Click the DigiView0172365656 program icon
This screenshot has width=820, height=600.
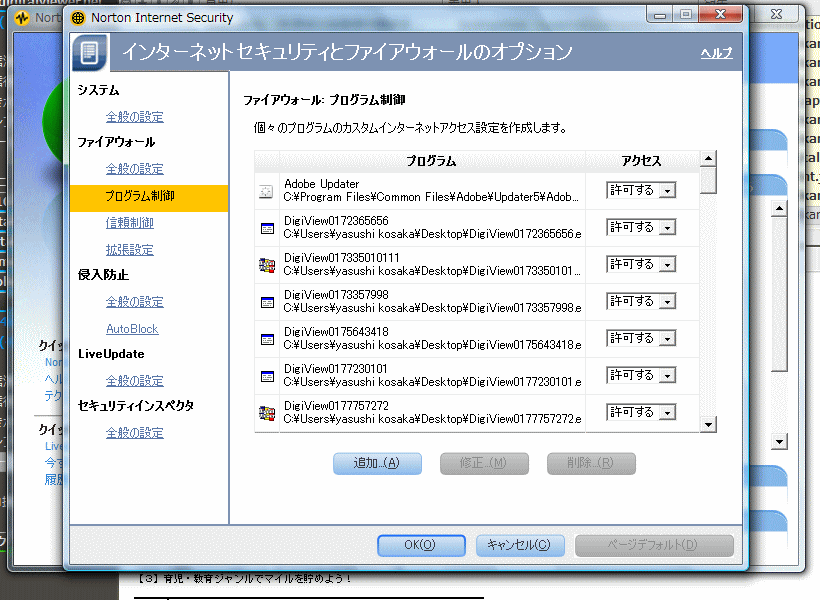pyautogui.click(x=267, y=228)
